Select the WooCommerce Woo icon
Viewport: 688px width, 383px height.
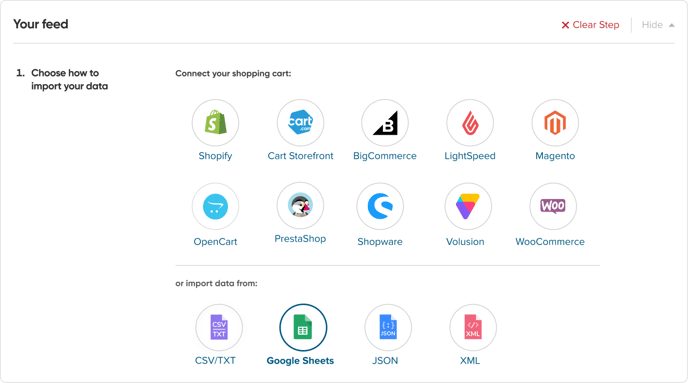pos(553,206)
